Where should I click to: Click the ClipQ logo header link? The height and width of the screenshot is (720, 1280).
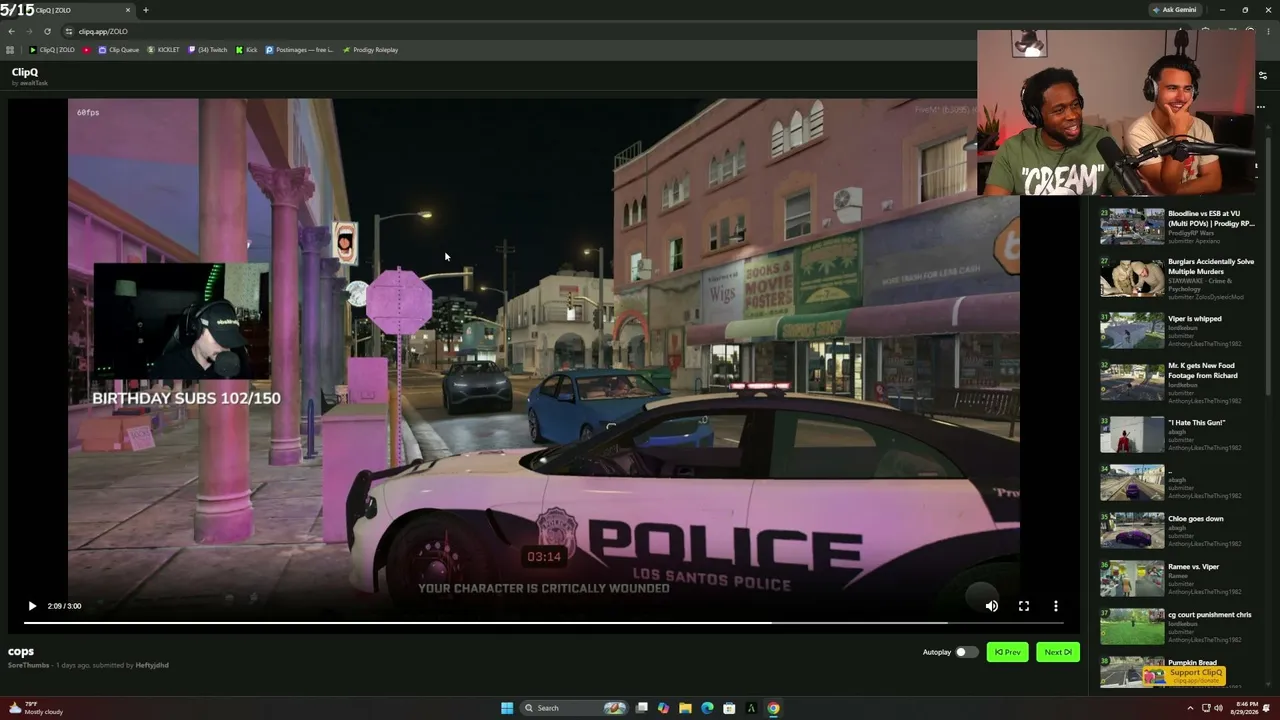(x=25, y=72)
